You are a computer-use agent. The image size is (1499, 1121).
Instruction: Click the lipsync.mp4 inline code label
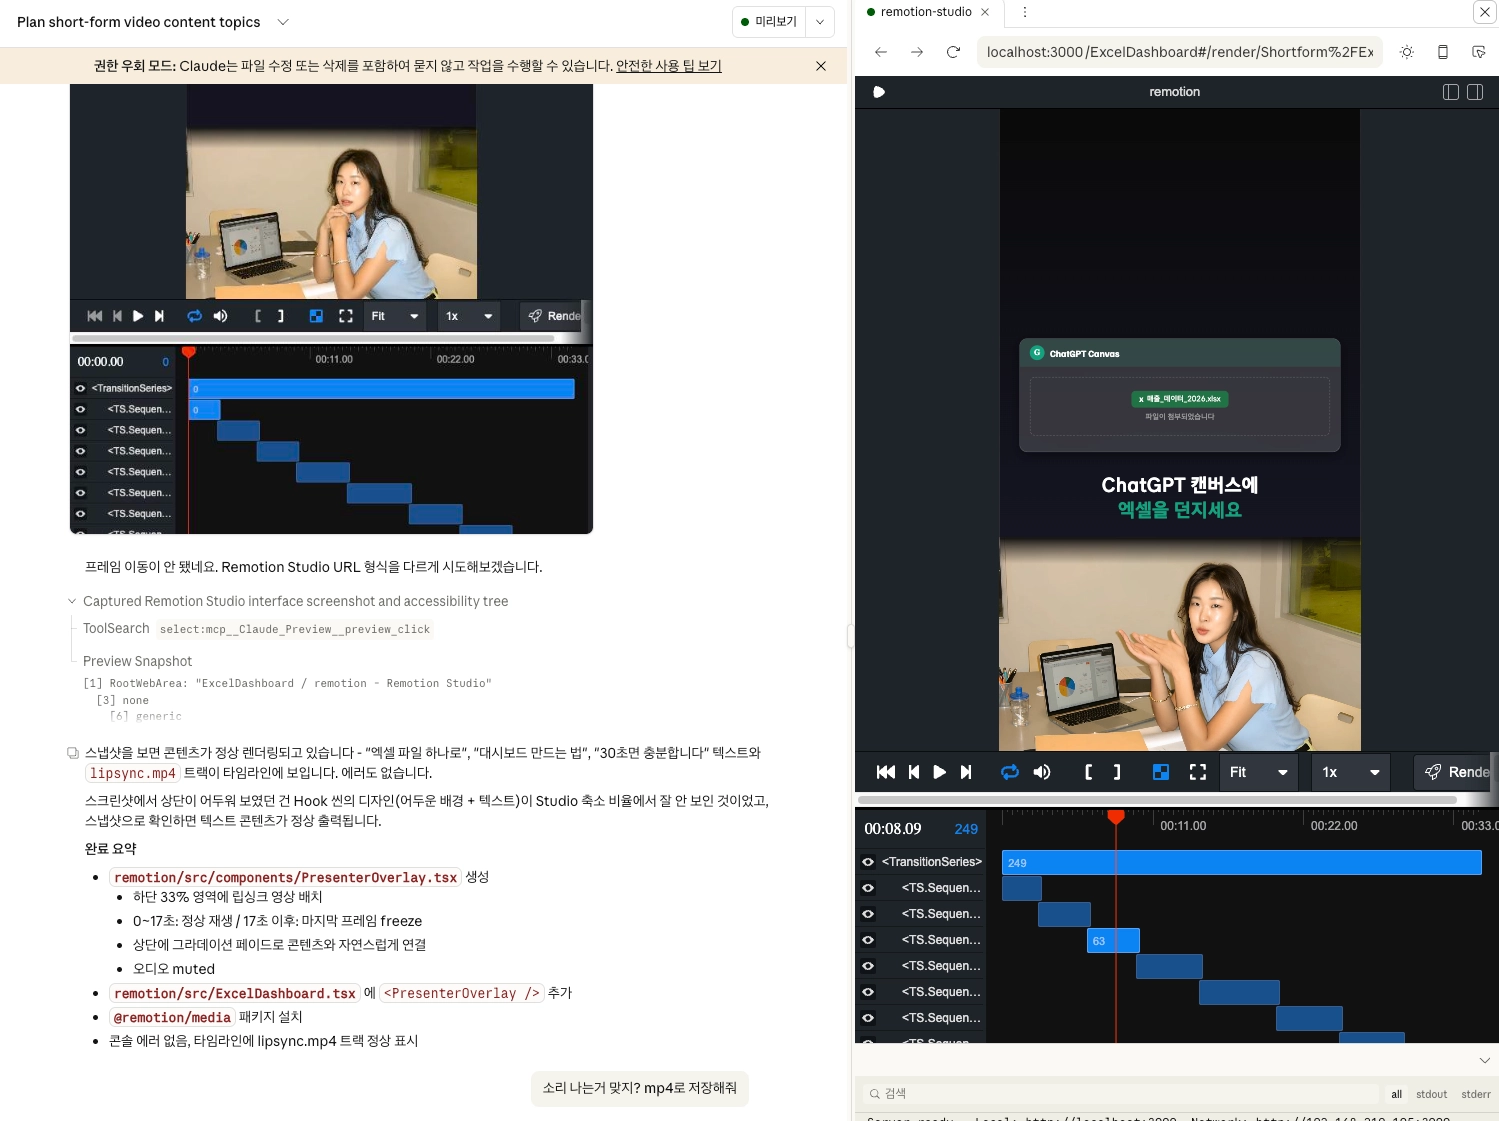[x=133, y=774]
